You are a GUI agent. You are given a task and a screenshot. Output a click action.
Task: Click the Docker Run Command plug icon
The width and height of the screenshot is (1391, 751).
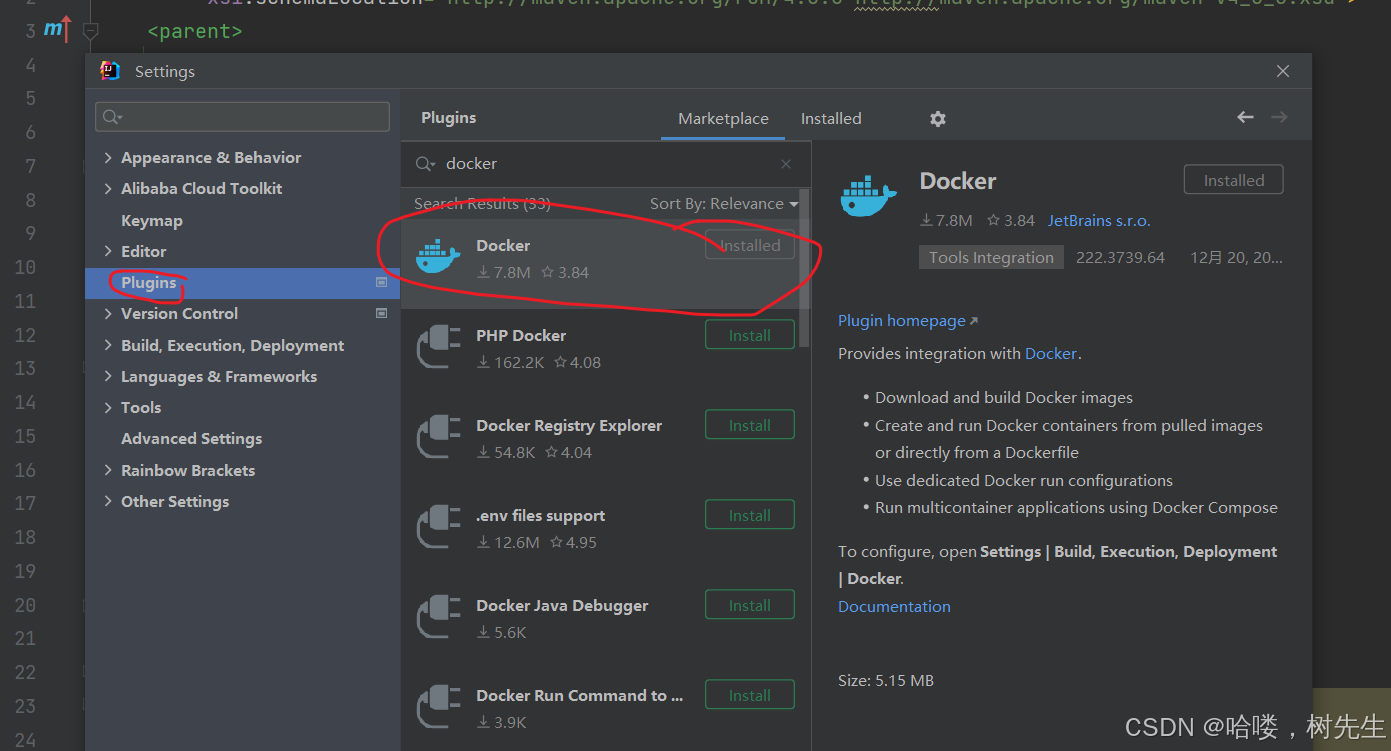pyautogui.click(x=438, y=707)
